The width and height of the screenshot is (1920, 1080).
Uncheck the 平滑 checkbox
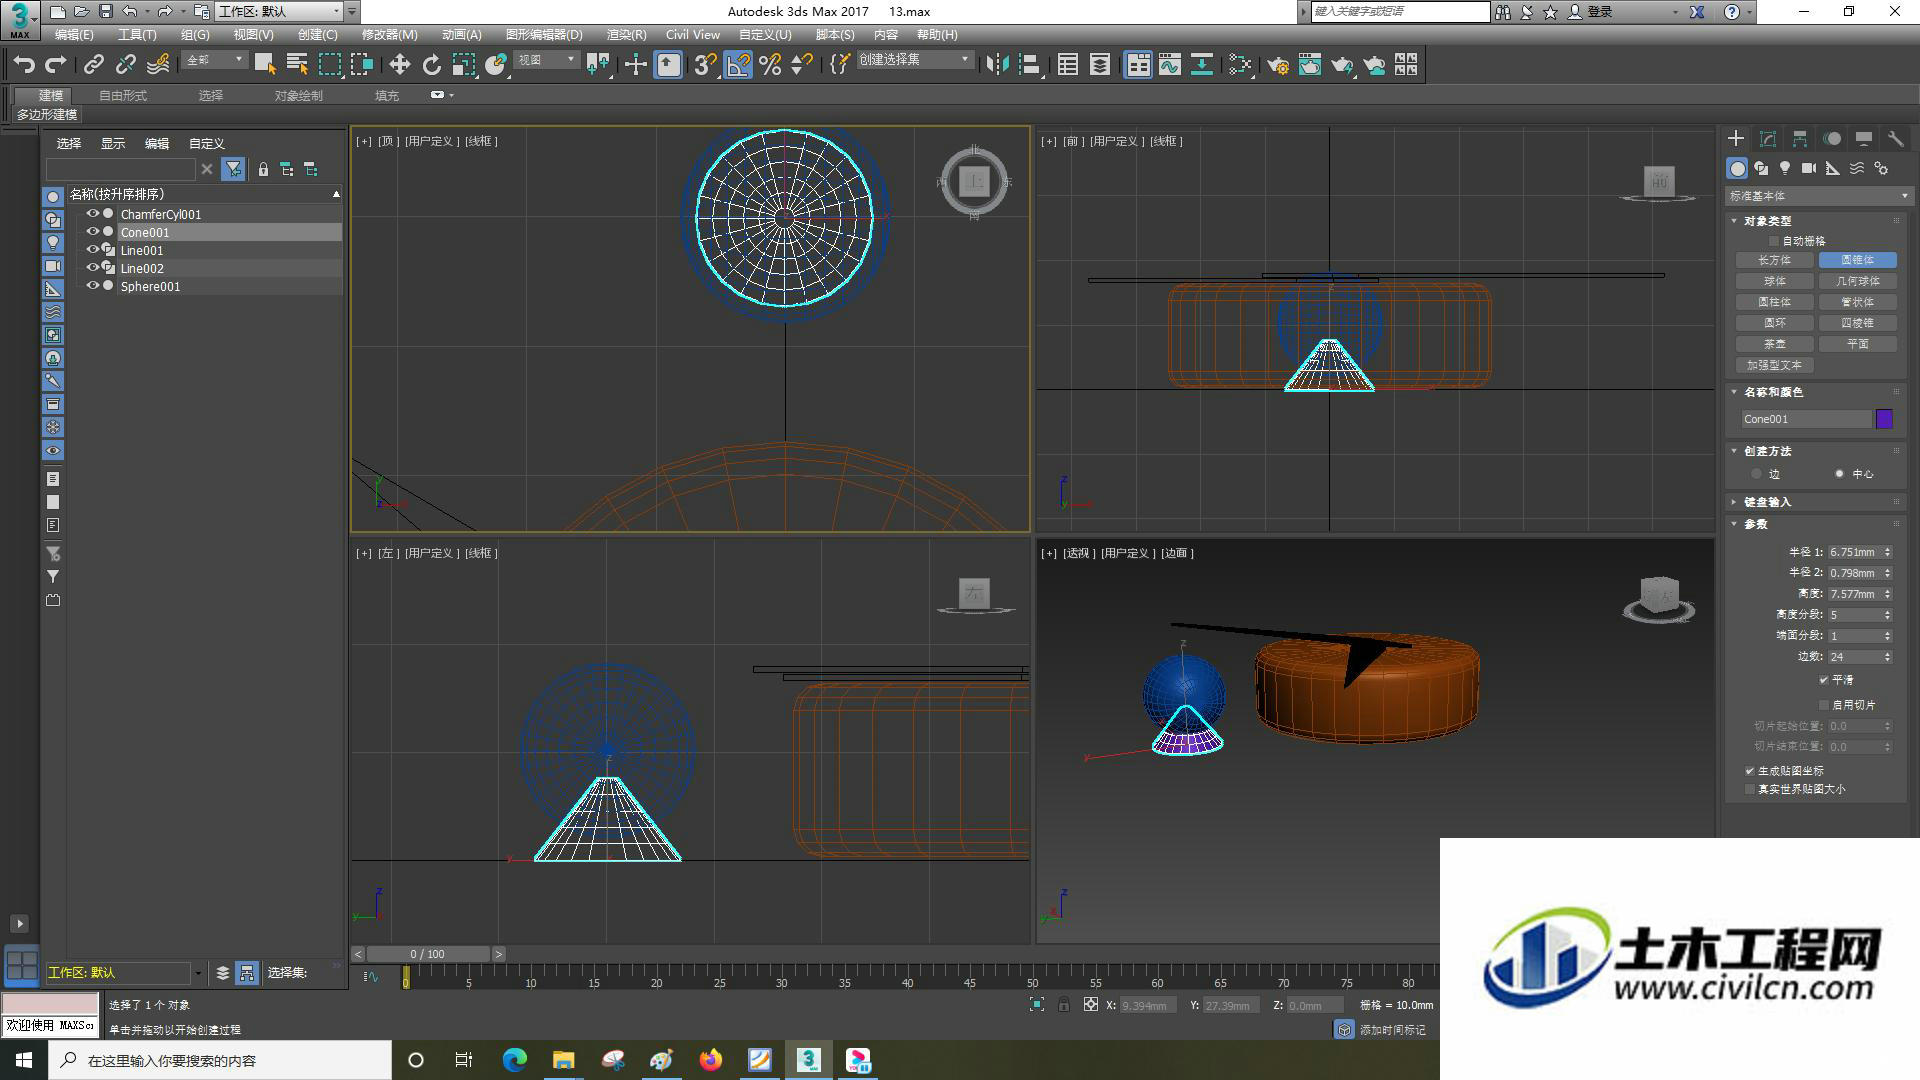(x=1824, y=680)
